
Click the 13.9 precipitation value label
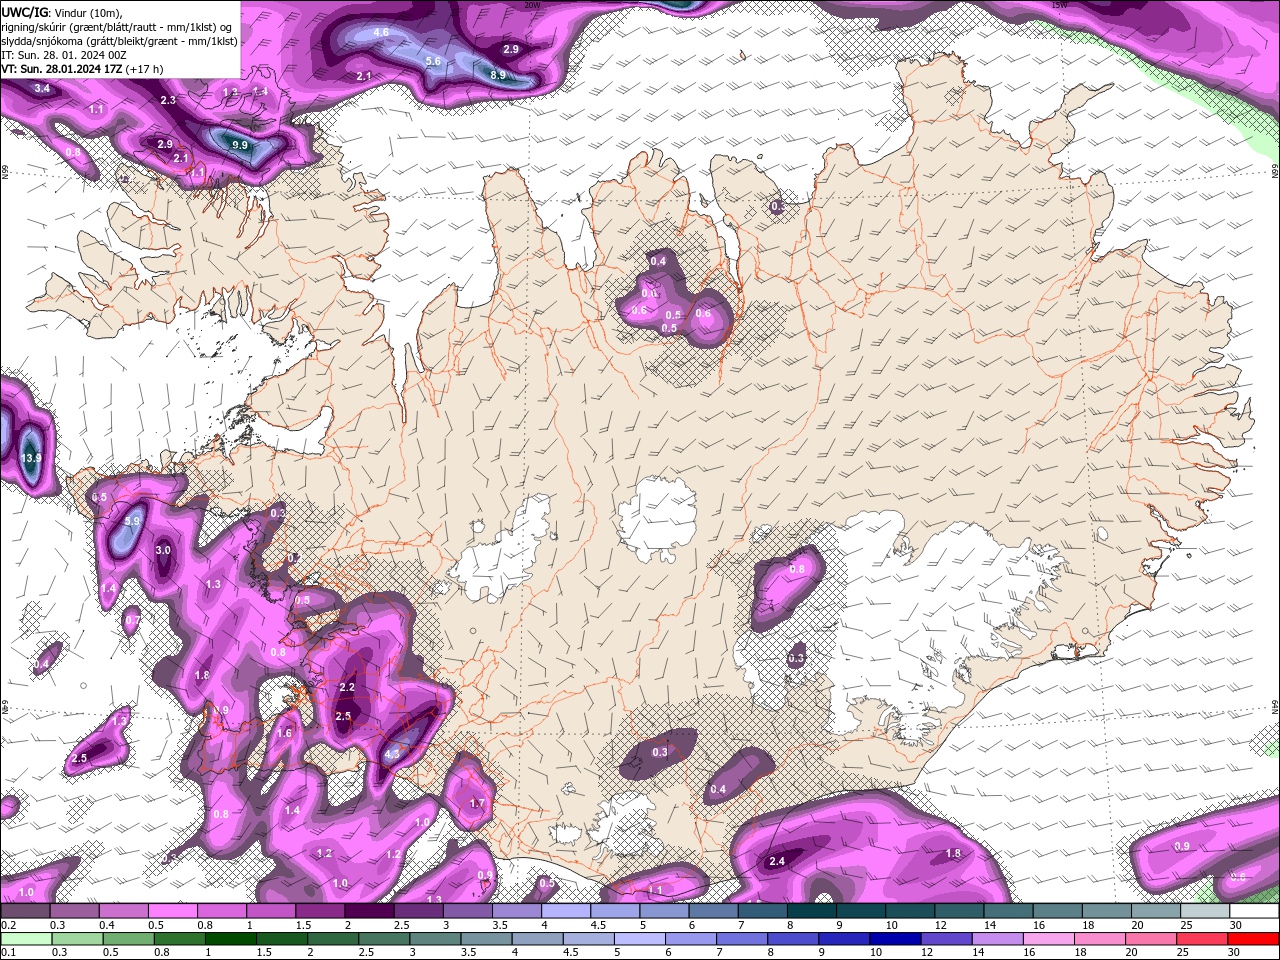tap(32, 458)
